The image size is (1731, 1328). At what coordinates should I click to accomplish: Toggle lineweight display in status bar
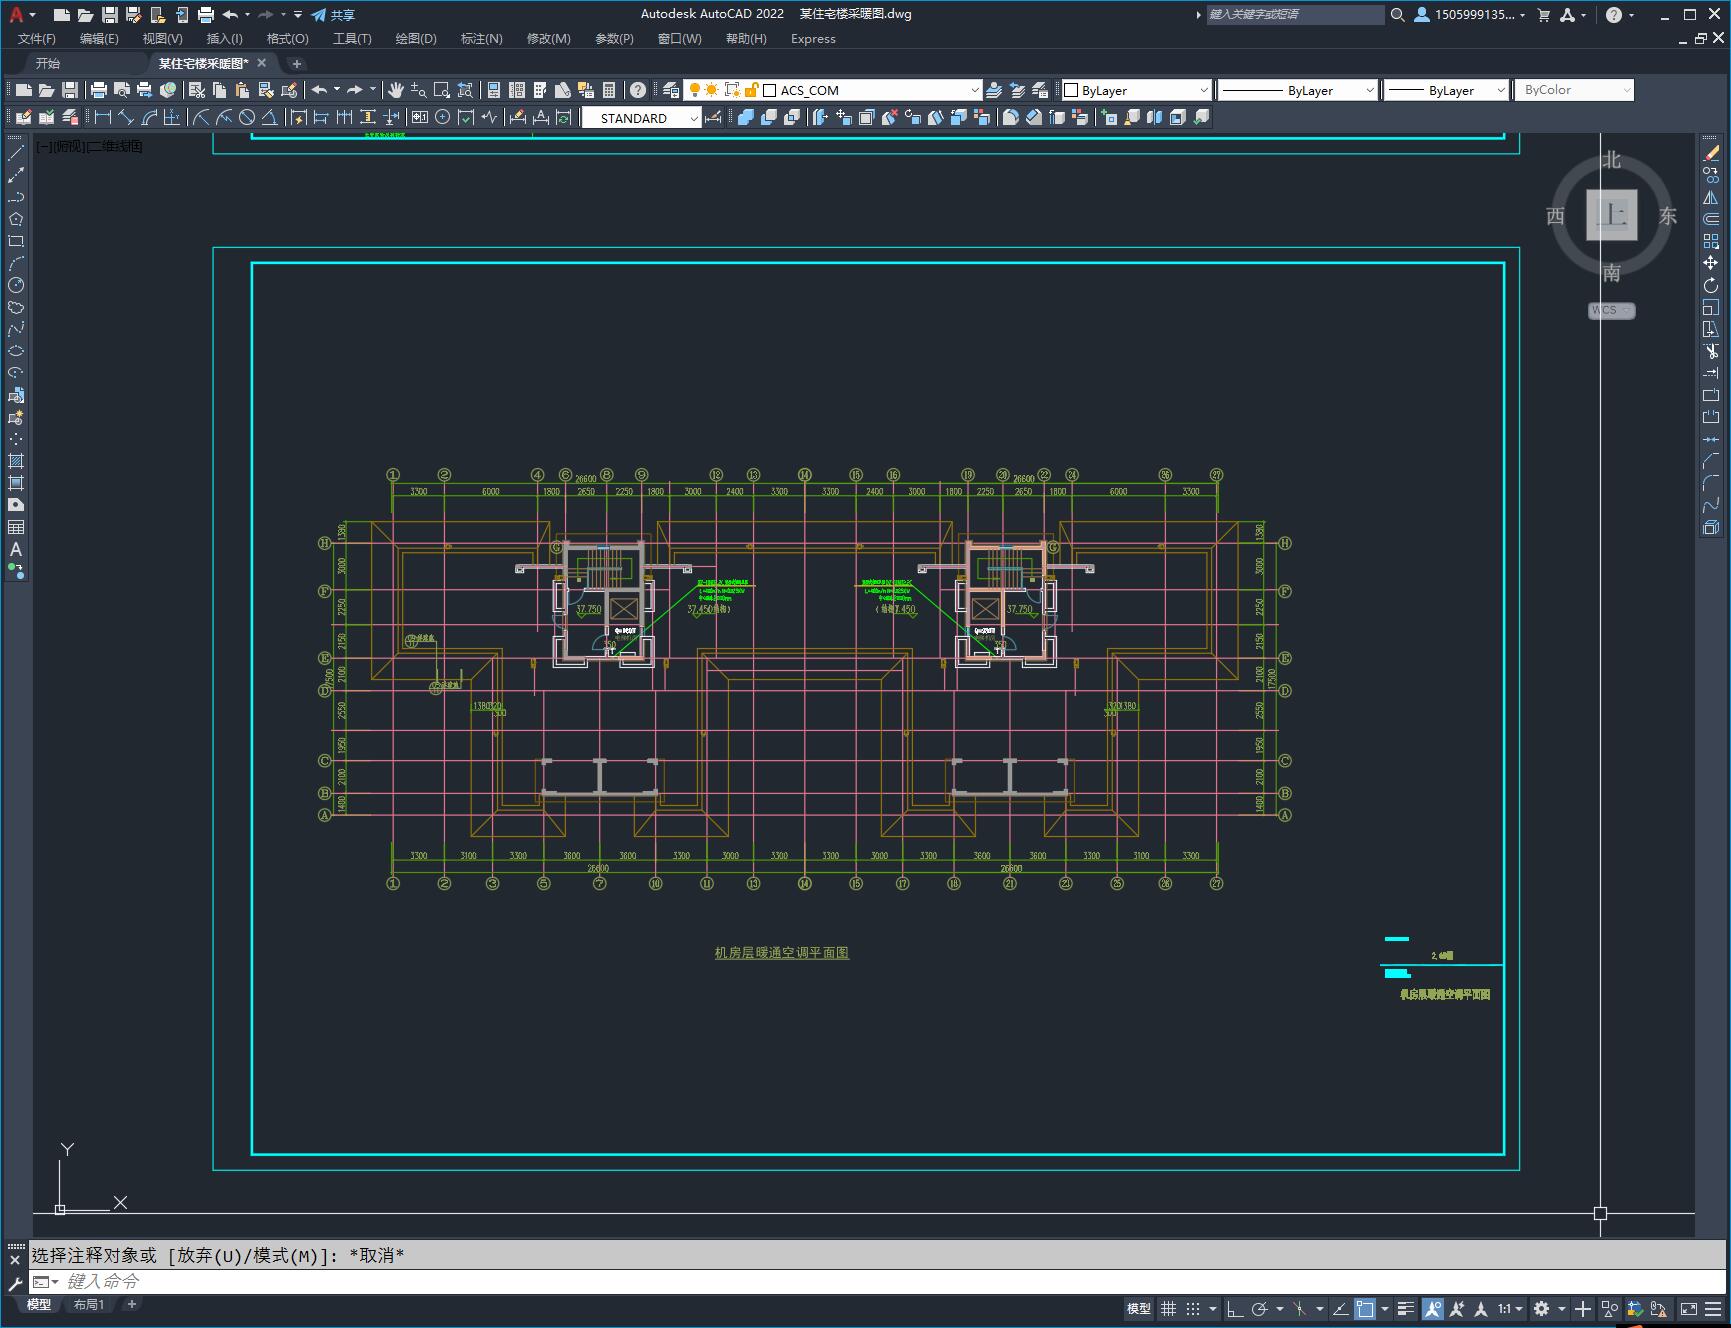pos(1406,1308)
